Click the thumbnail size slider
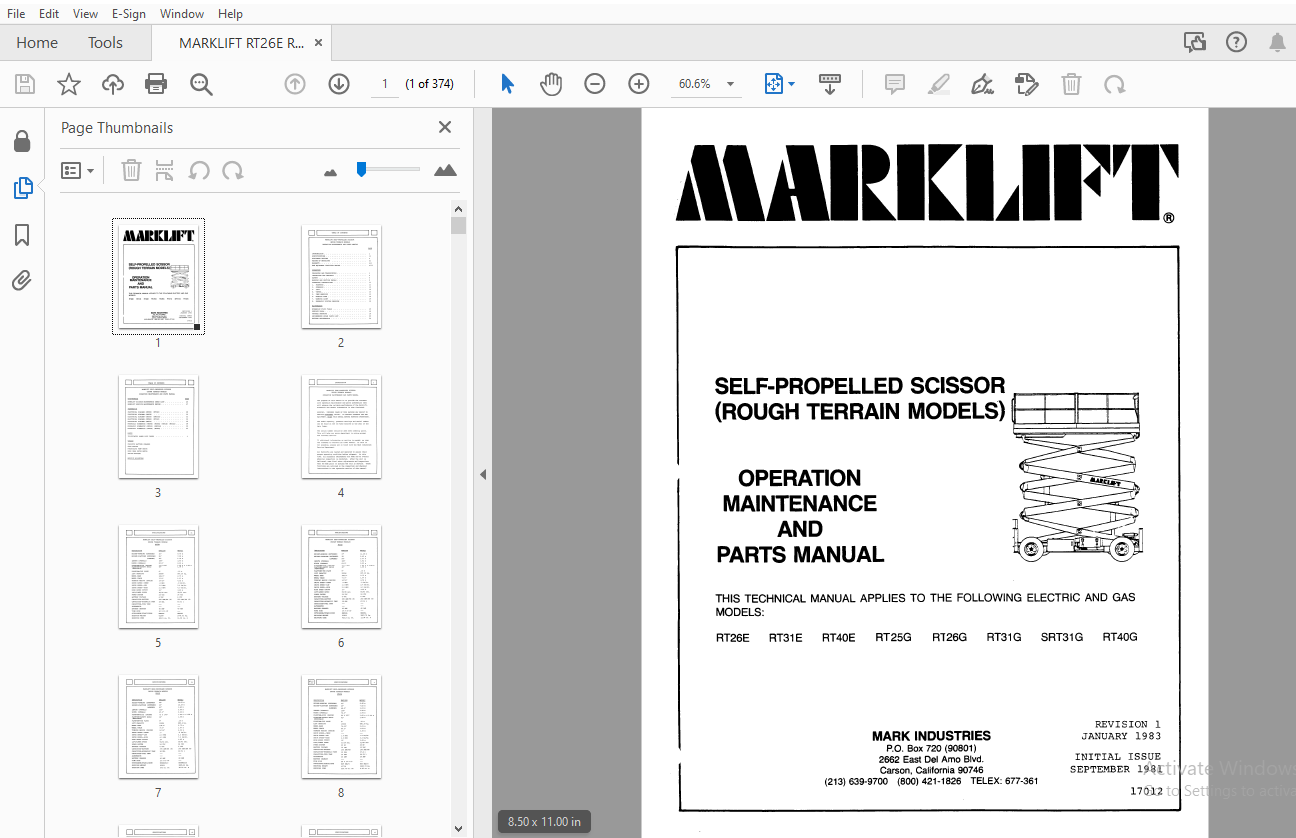This screenshot has width=1296, height=838. (x=390, y=170)
